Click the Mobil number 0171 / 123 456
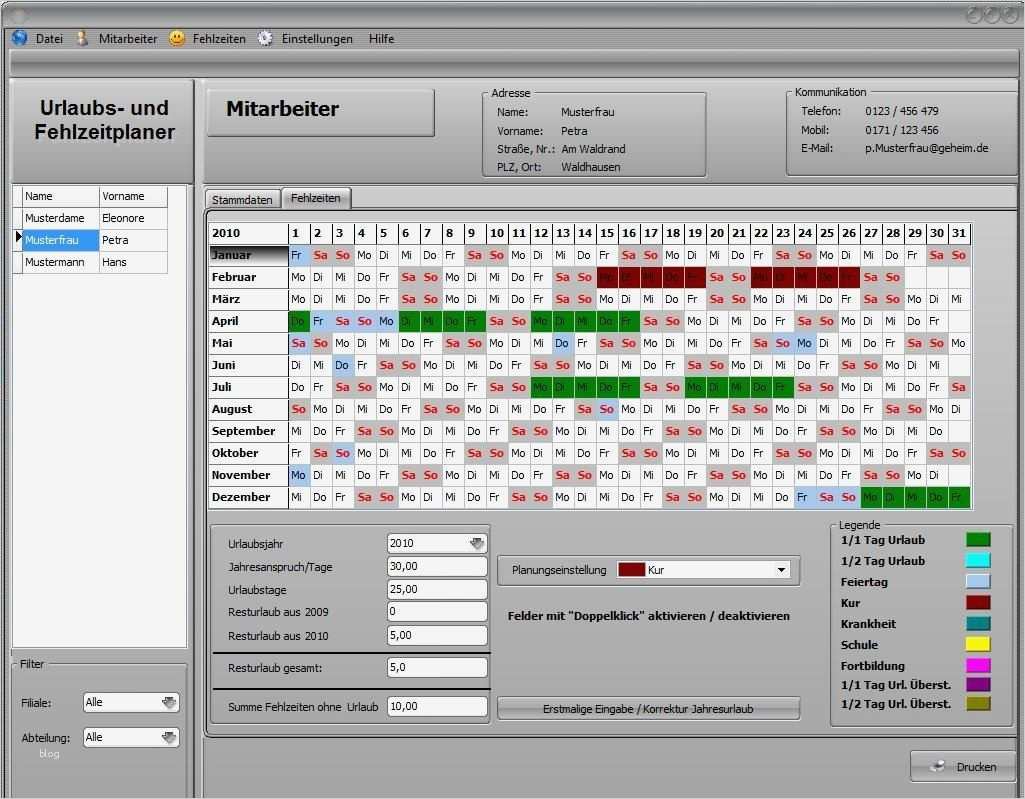 (x=901, y=130)
